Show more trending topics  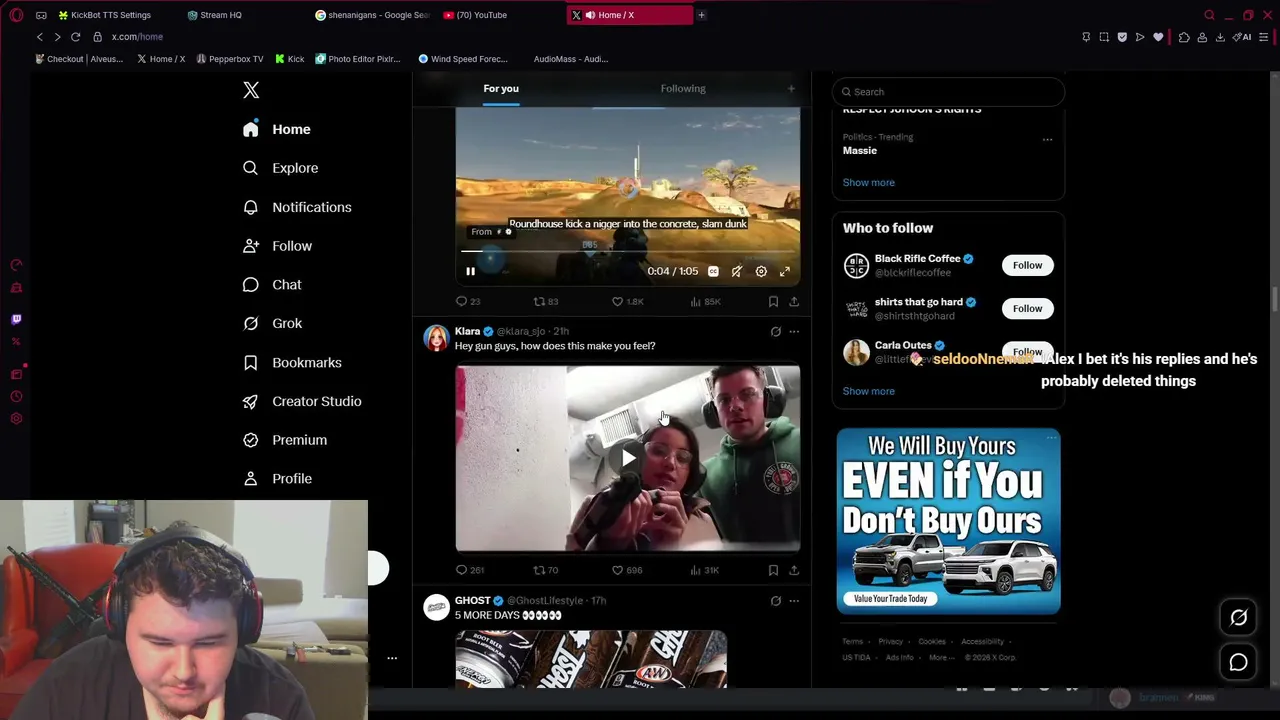[868, 183]
